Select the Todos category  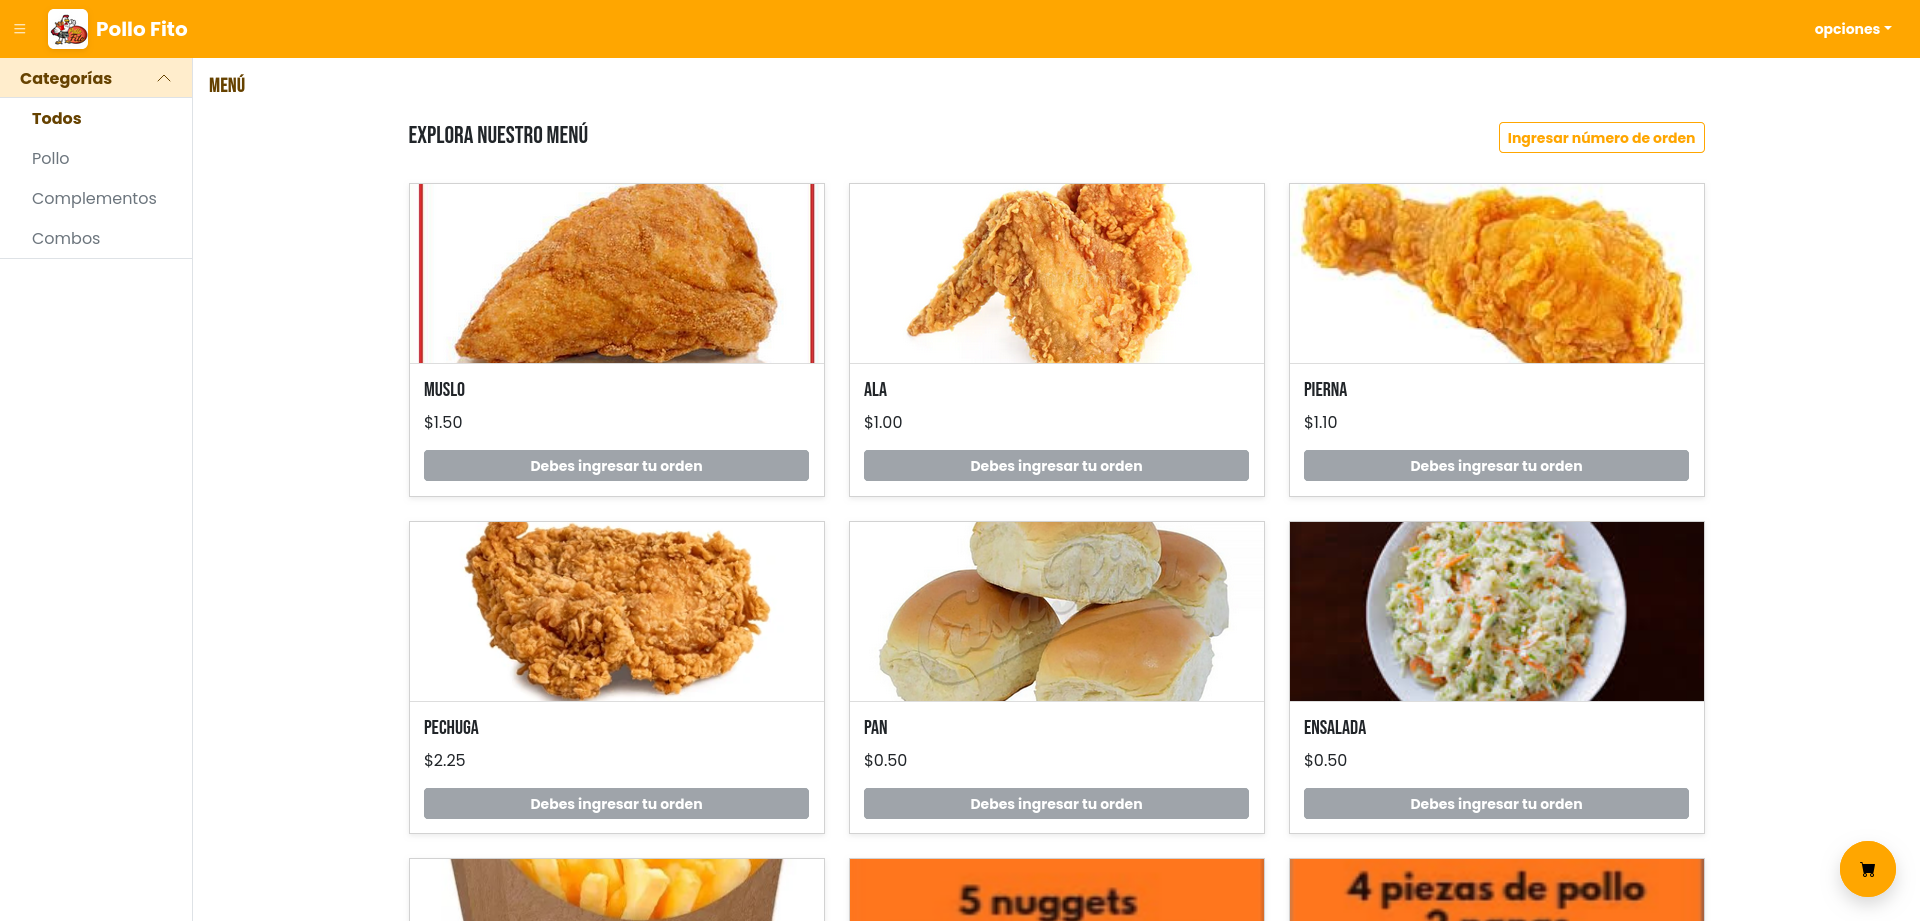click(56, 118)
